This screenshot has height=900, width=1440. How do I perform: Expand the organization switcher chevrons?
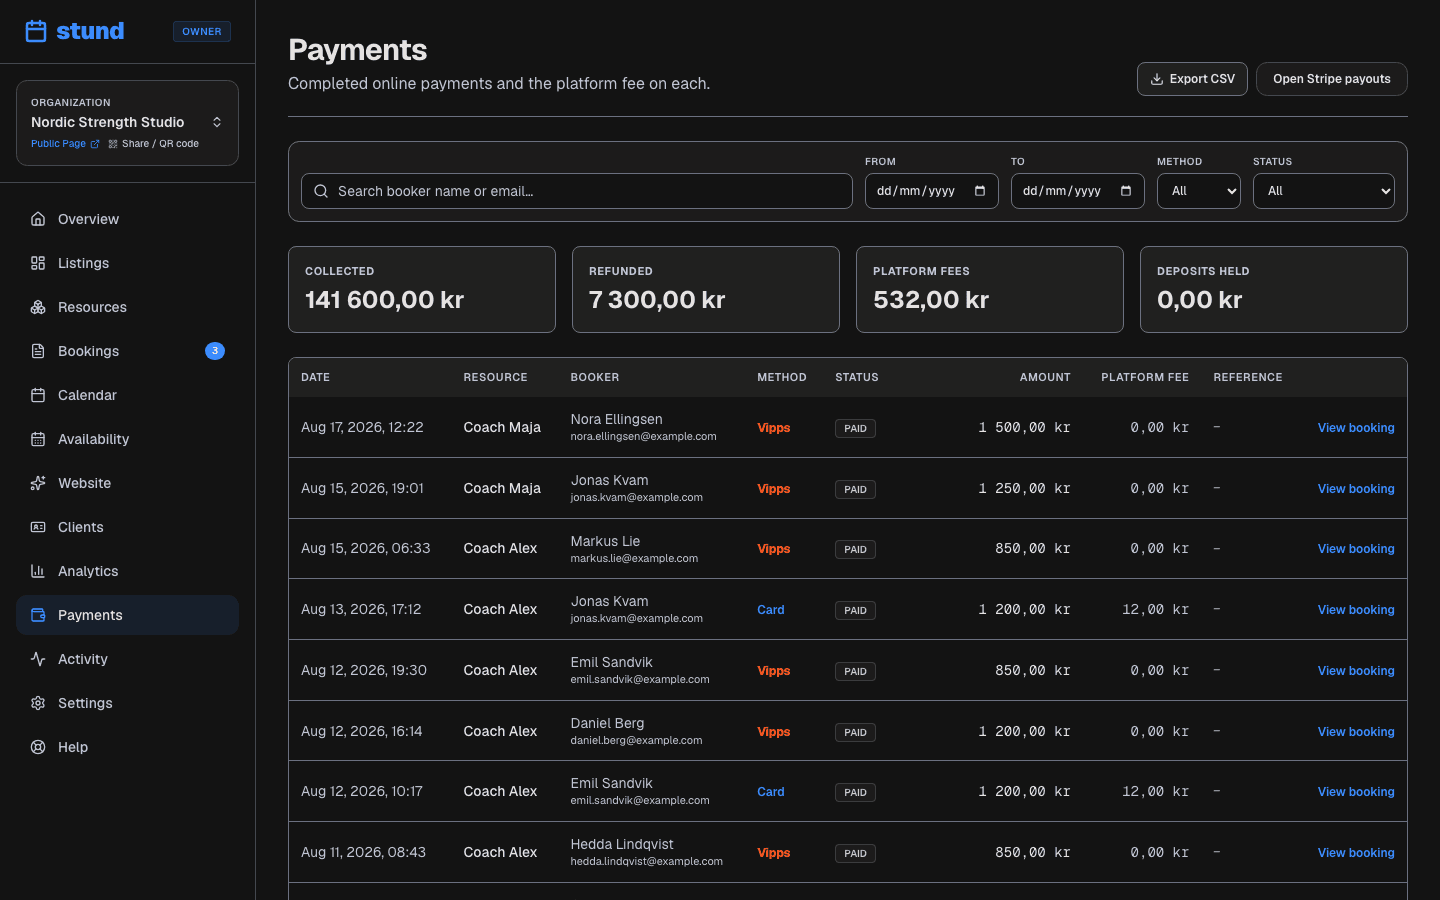point(217,122)
